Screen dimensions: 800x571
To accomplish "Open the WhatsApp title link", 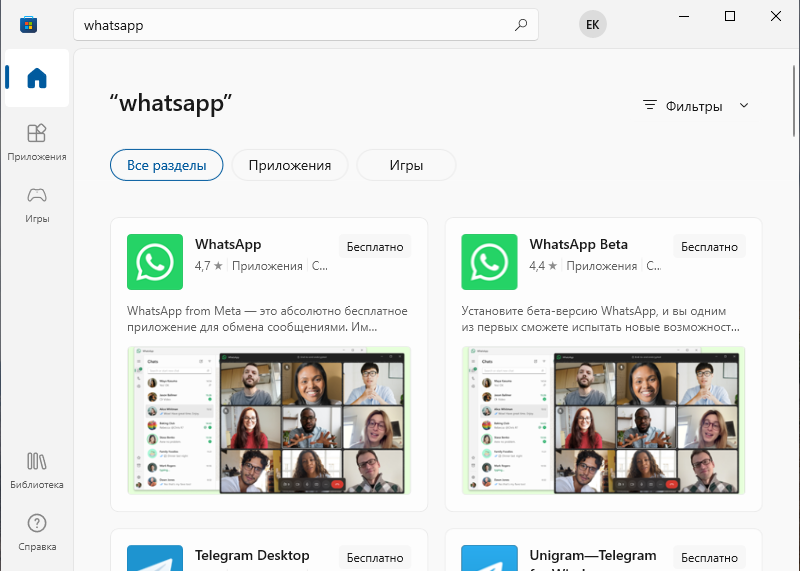I will 228,244.
